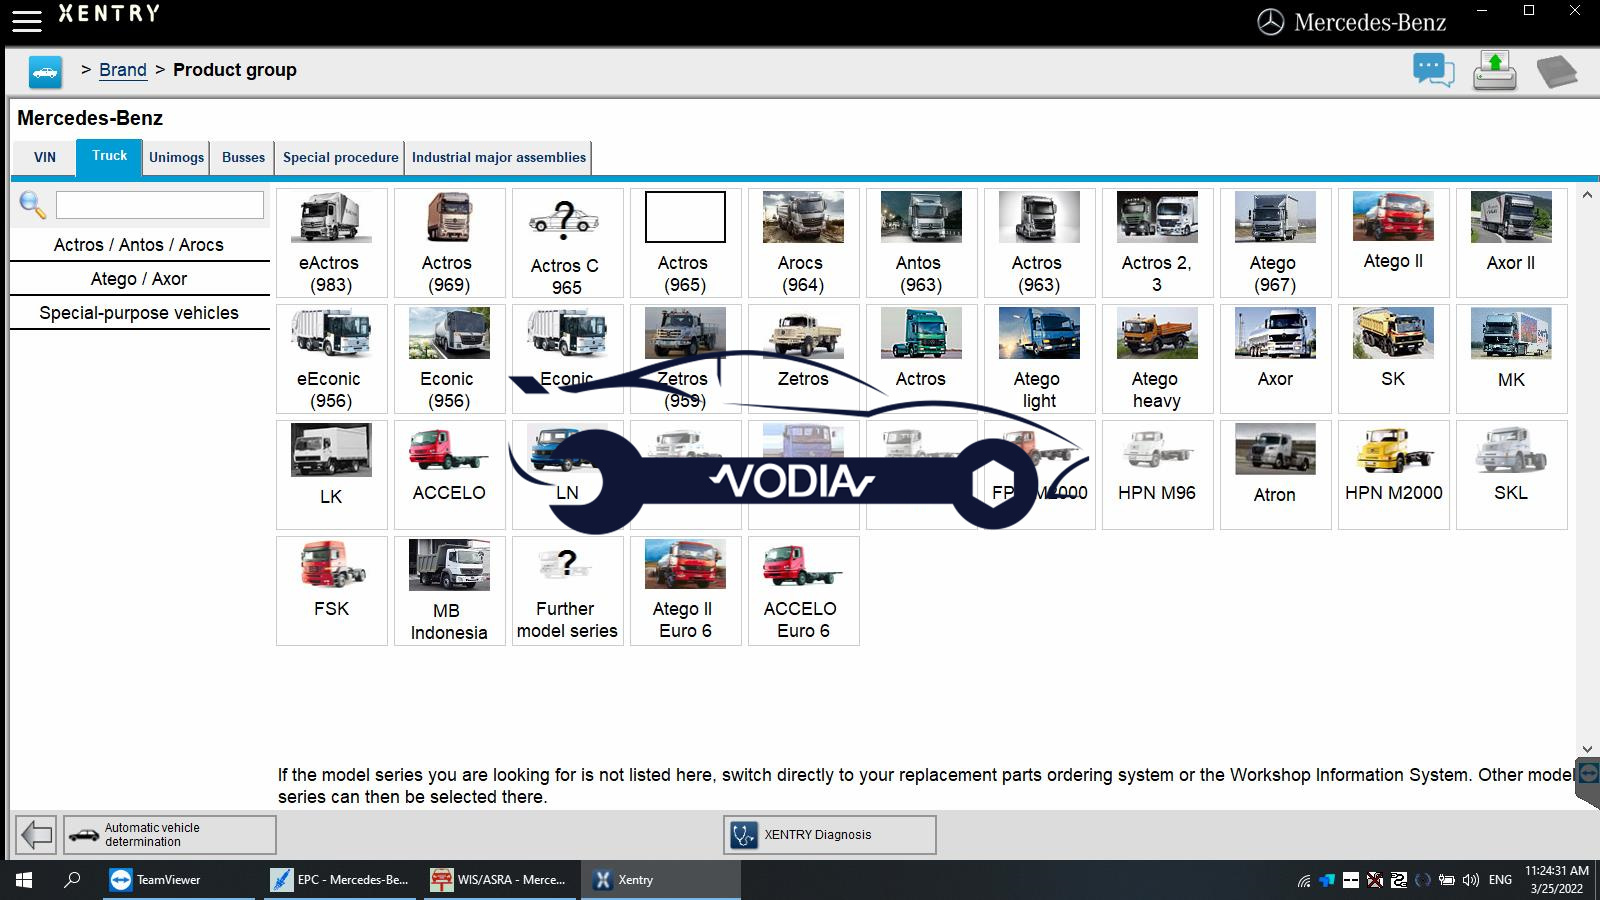Choose the eEconic (956) tile

[x=332, y=359]
